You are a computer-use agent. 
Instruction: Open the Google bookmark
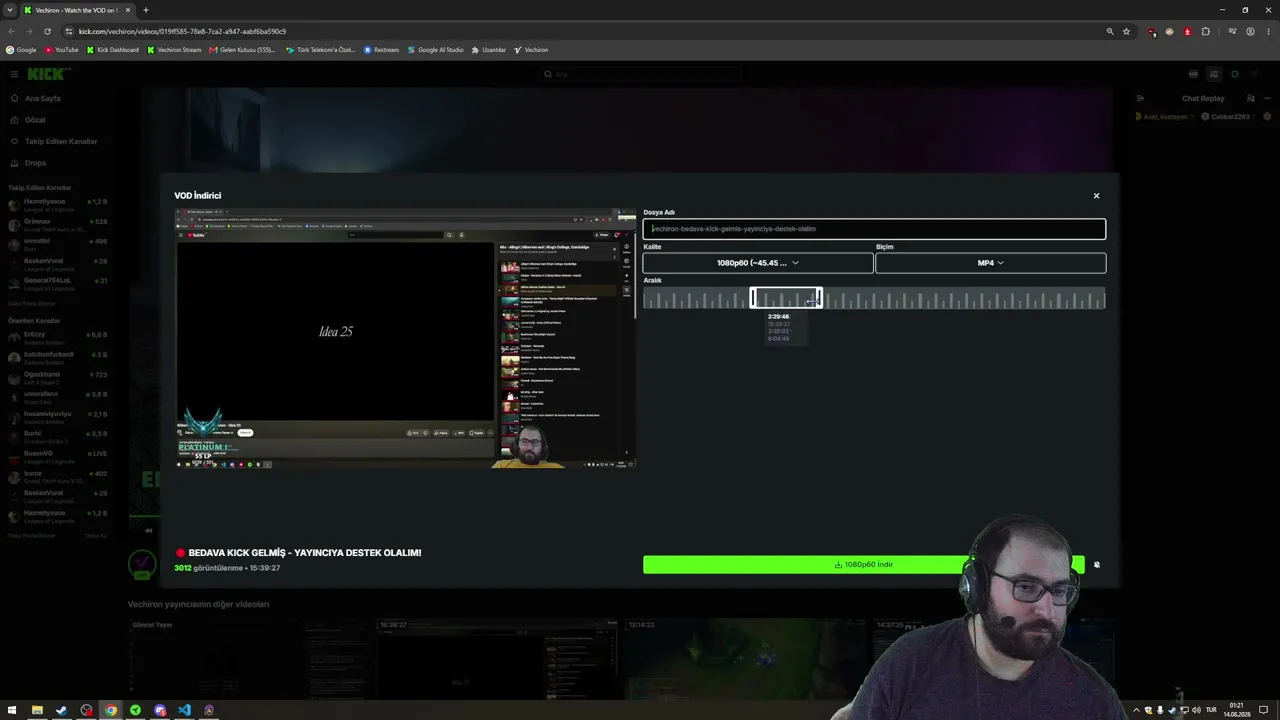click(21, 50)
